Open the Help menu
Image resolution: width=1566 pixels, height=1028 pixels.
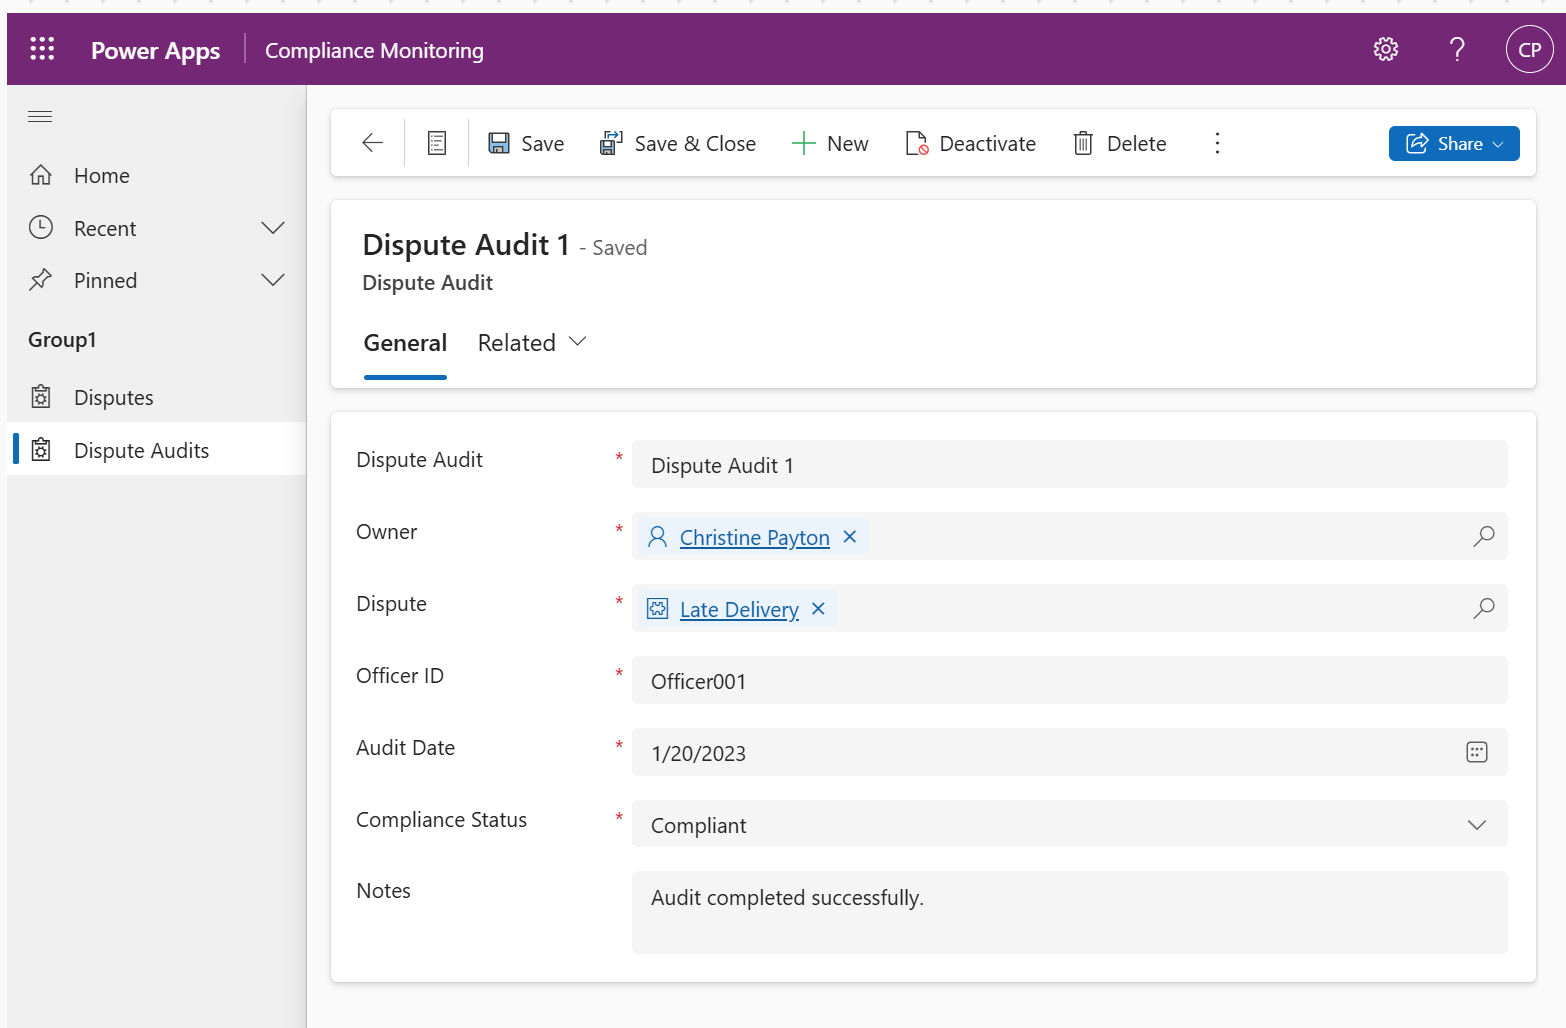(1457, 48)
